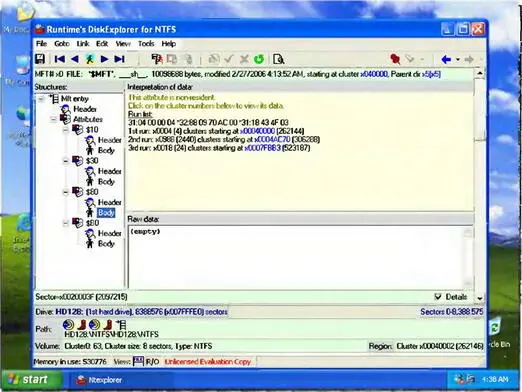The image size is (522, 392).
Task: Open the 3rd run starting cluster link
Action: tap(263, 148)
